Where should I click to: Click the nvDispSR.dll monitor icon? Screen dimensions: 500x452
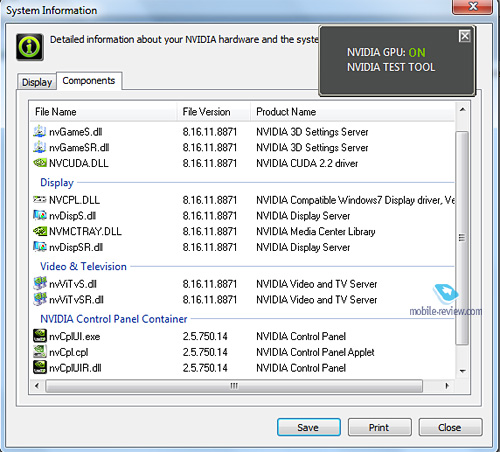[x=40, y=247]
